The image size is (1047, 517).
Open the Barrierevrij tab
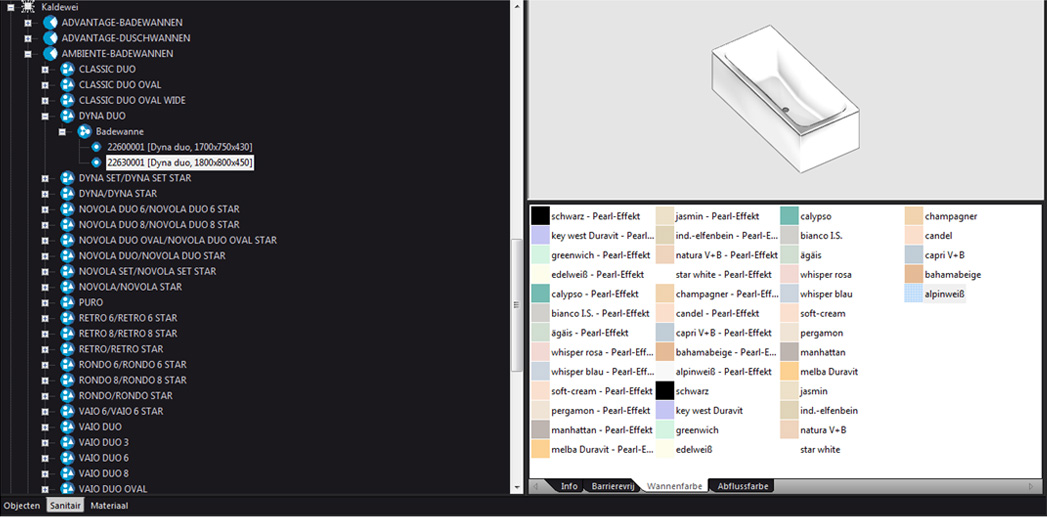pos(612,486)
